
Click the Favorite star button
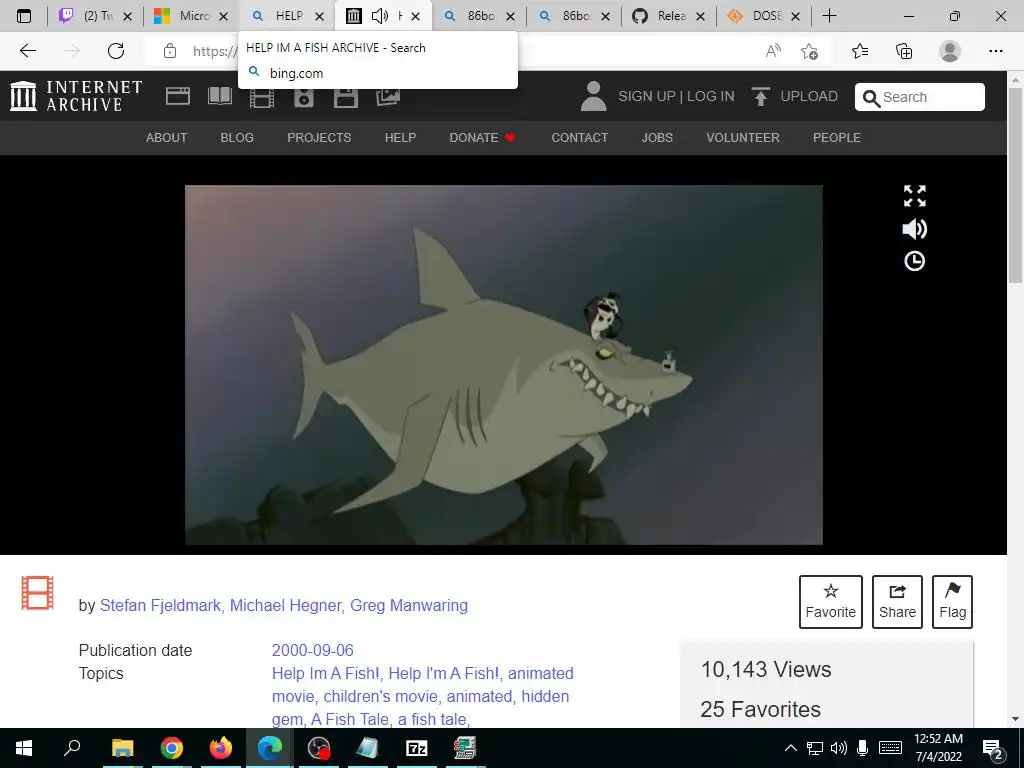tap(831, 601)
